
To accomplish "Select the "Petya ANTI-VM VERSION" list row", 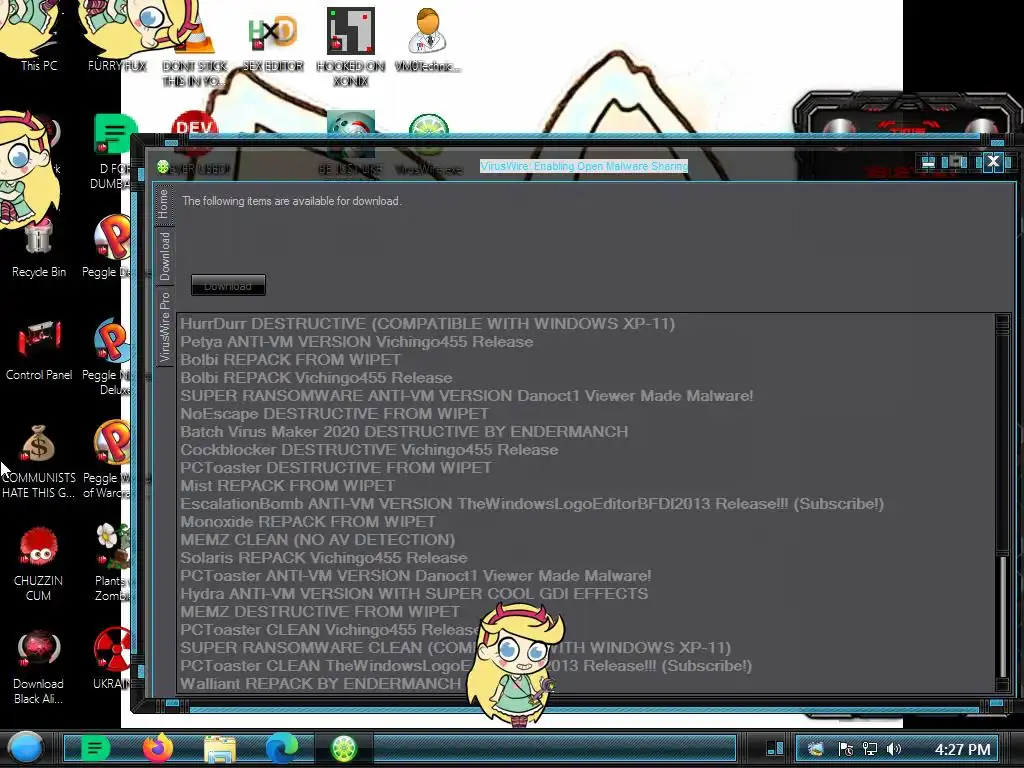I will click(586, 342).
